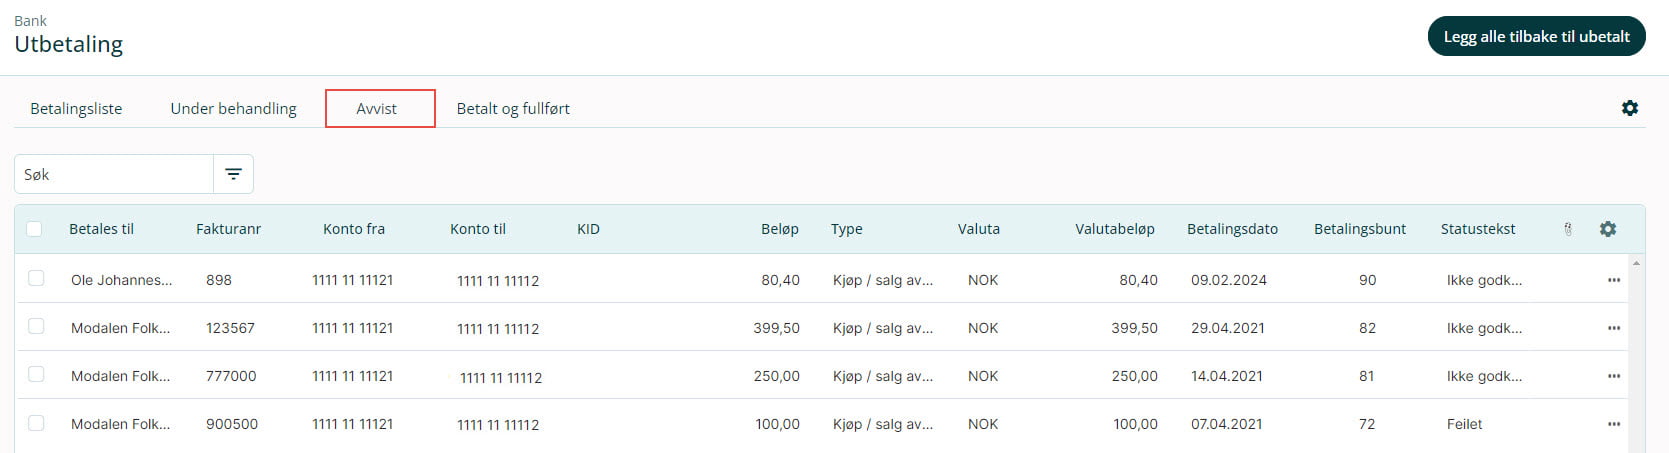Click the table's vertical scrollbar up arrow
1669x453 pixels.
pyautogui.click(x=1636, y=263)
